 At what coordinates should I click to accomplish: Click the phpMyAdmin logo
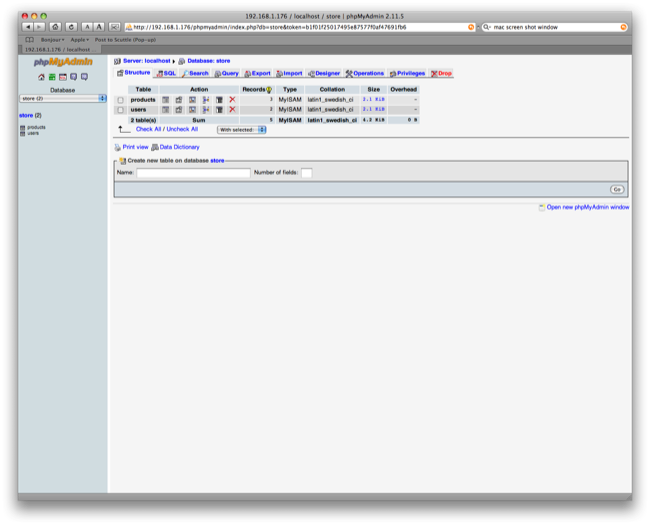tap(63, 62)
